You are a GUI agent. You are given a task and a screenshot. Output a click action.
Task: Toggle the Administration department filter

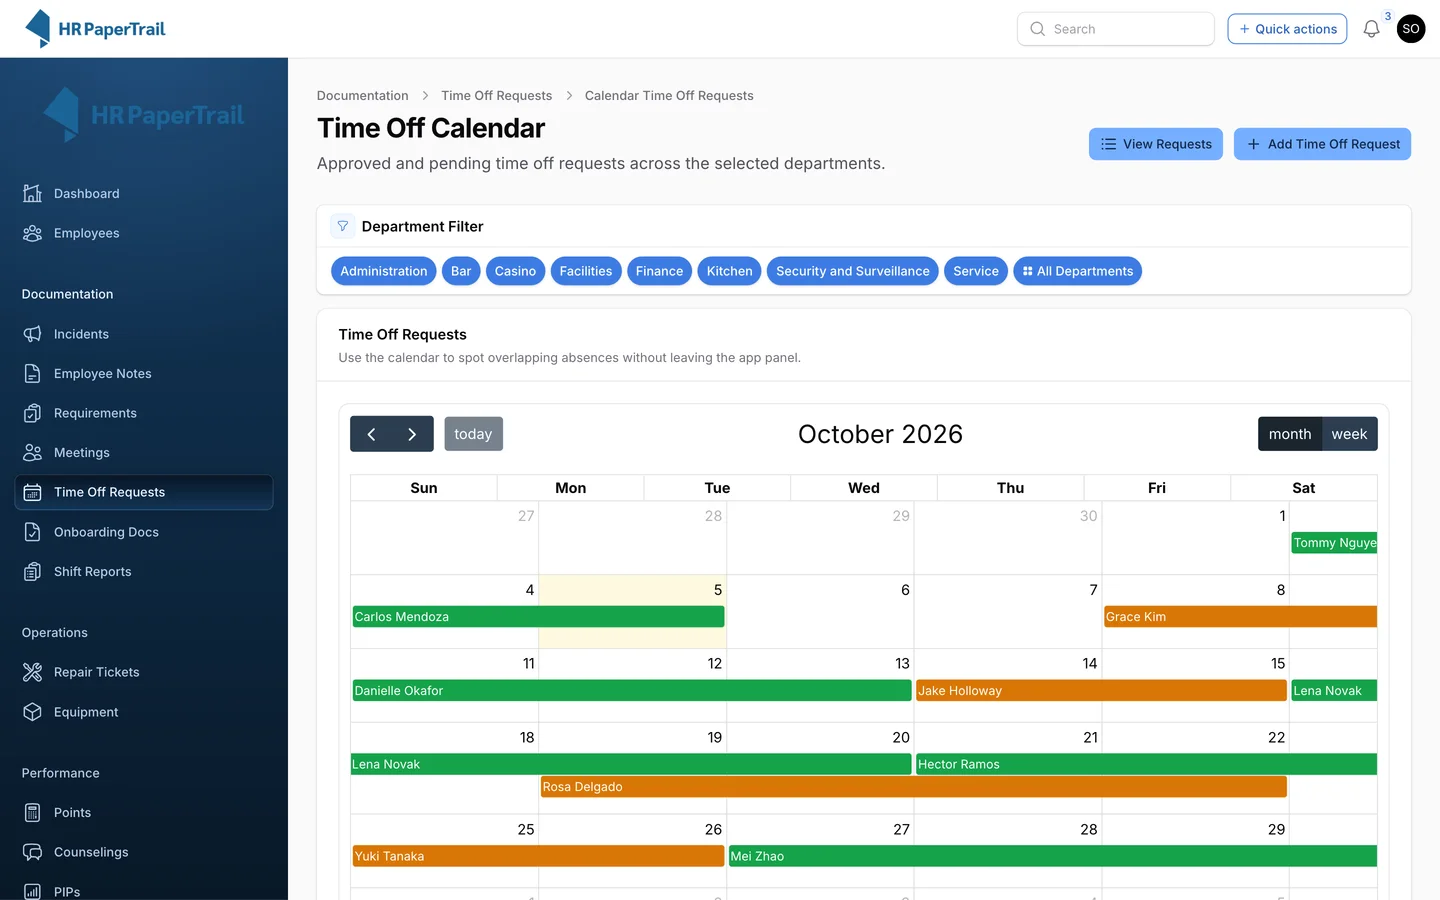[x=384, y=271]
